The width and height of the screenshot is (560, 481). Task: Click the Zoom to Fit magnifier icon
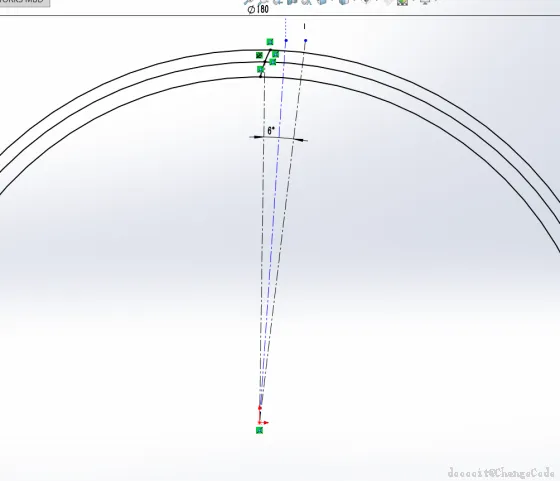pos(249,2)
